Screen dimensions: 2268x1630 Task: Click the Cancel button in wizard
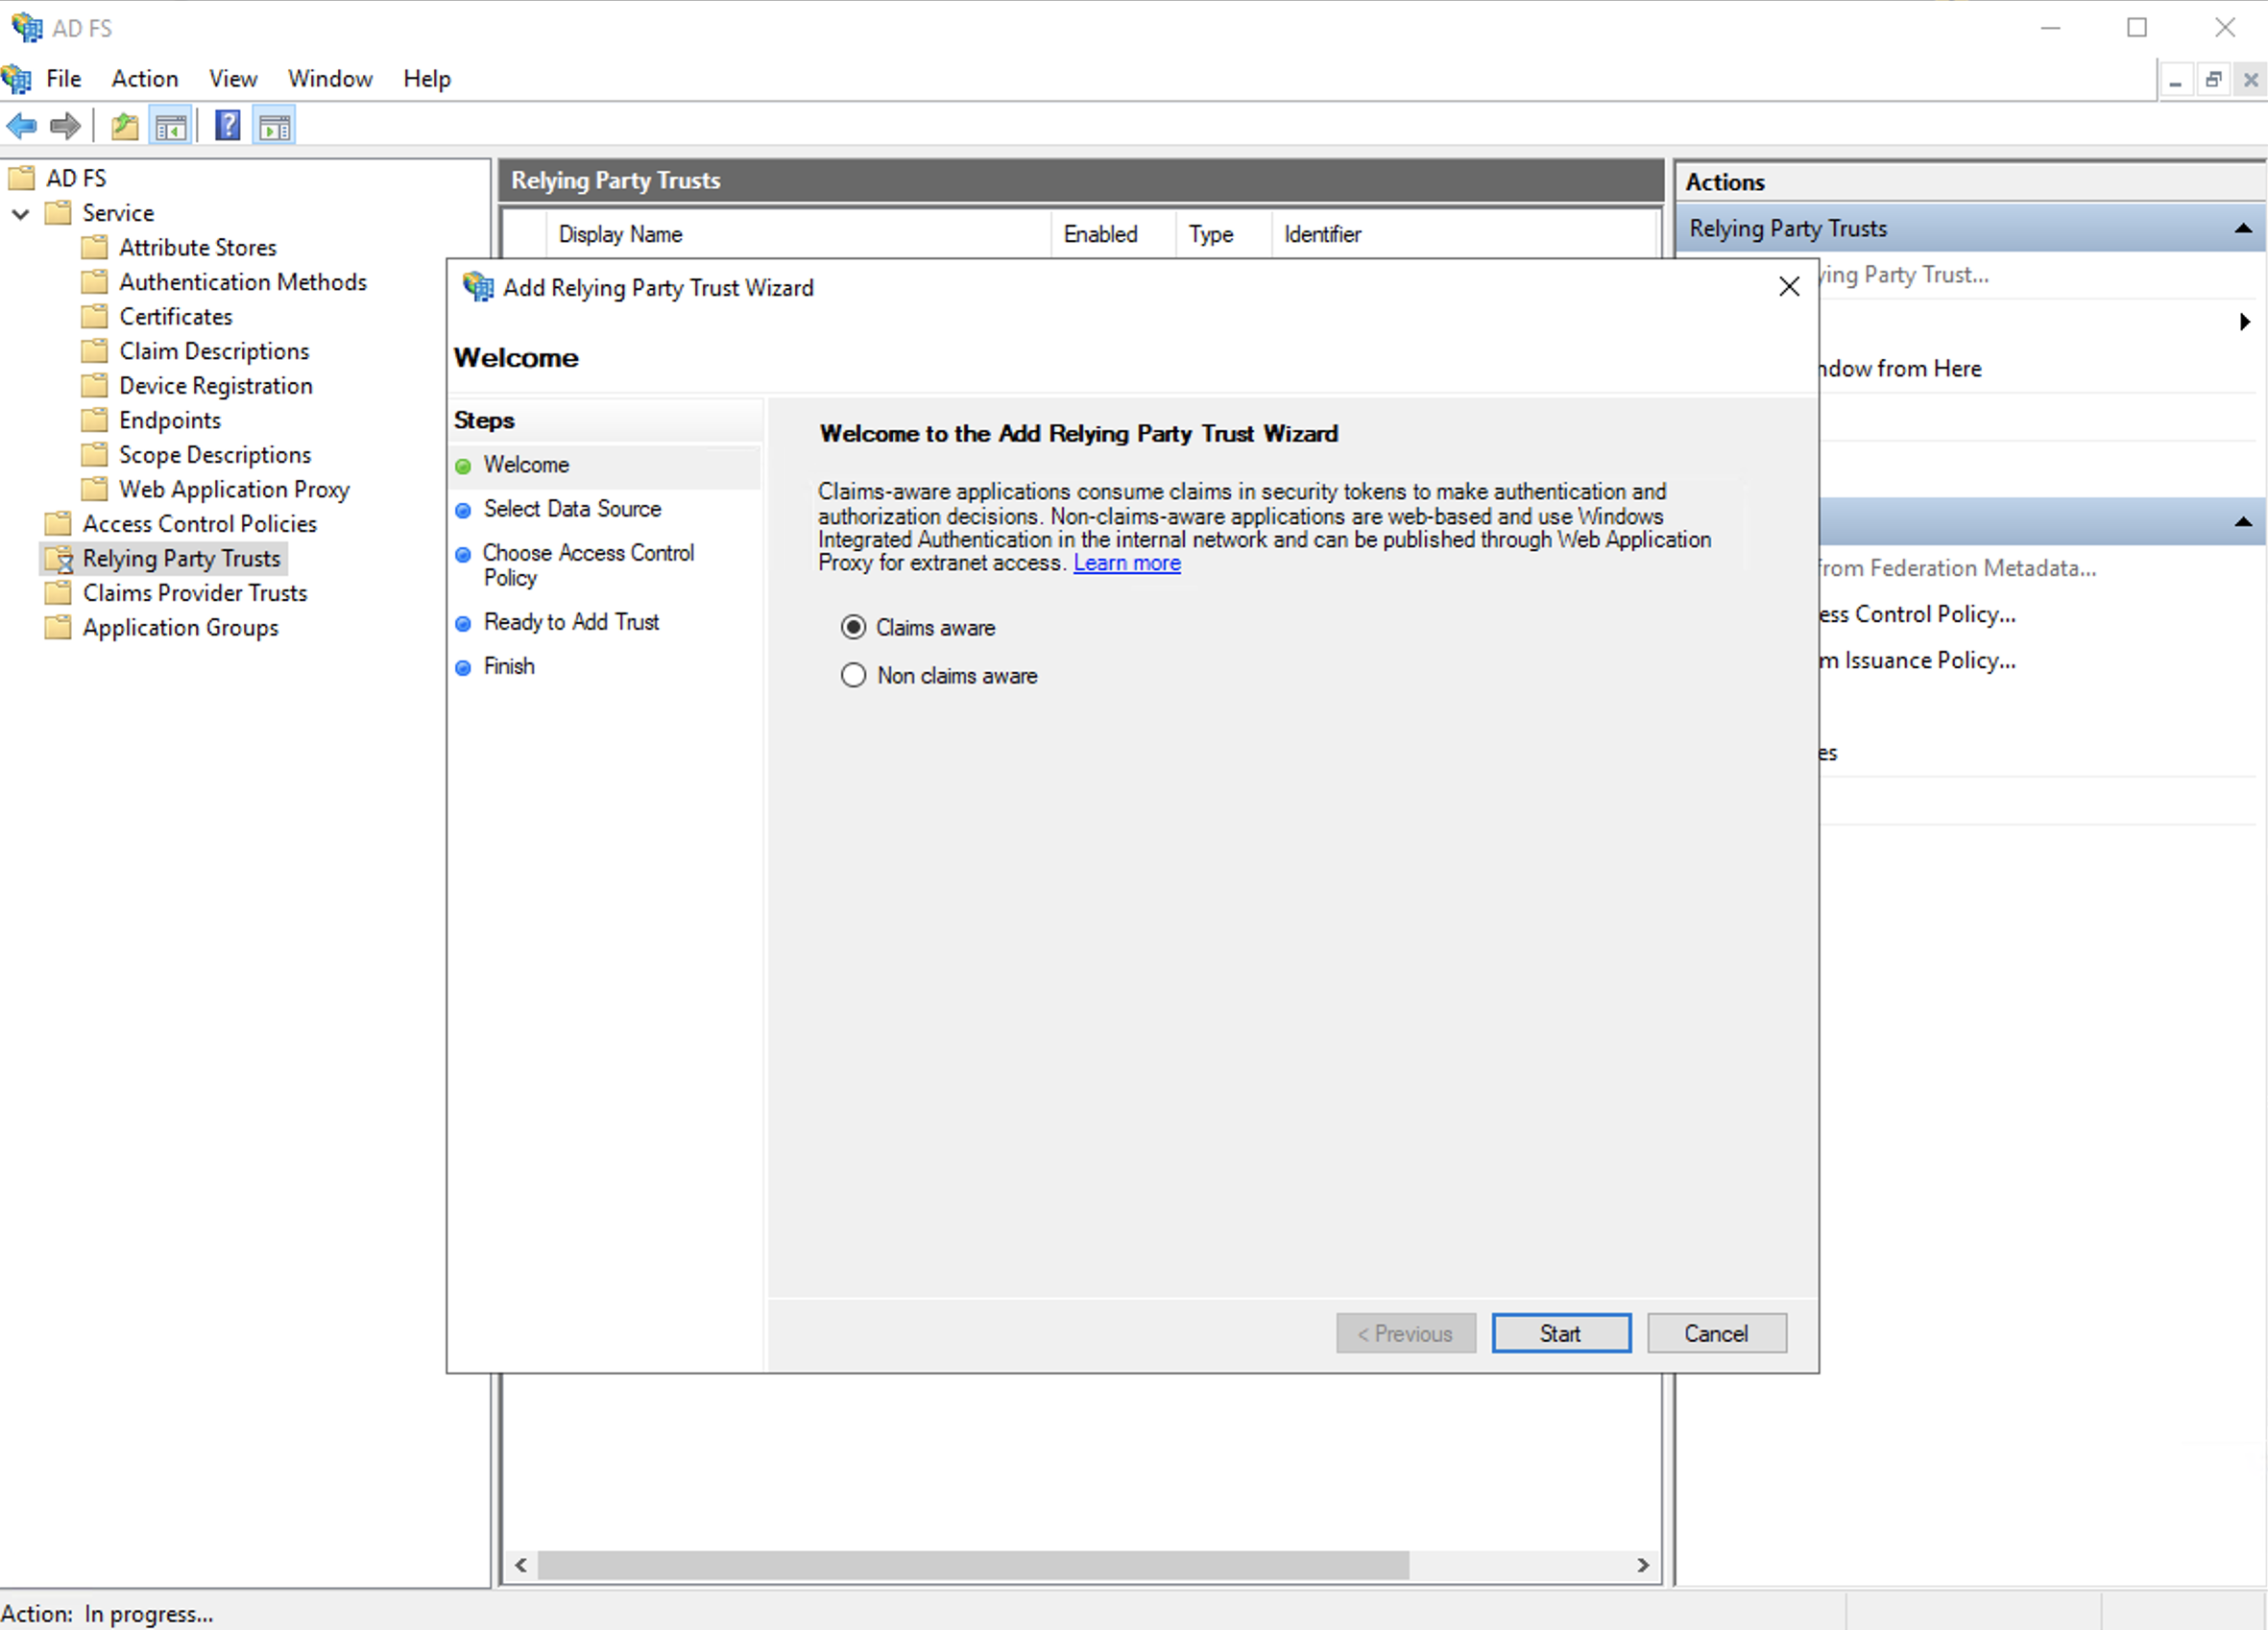[x=1716, y=1333]
